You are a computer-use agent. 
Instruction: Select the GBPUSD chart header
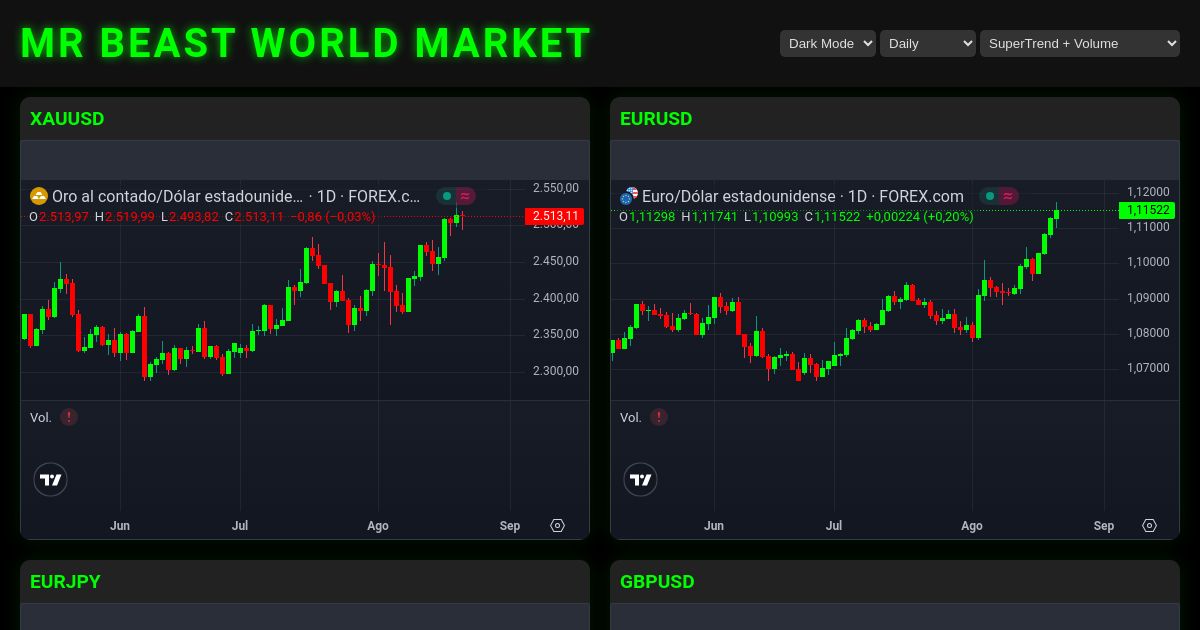pos(657,581)
